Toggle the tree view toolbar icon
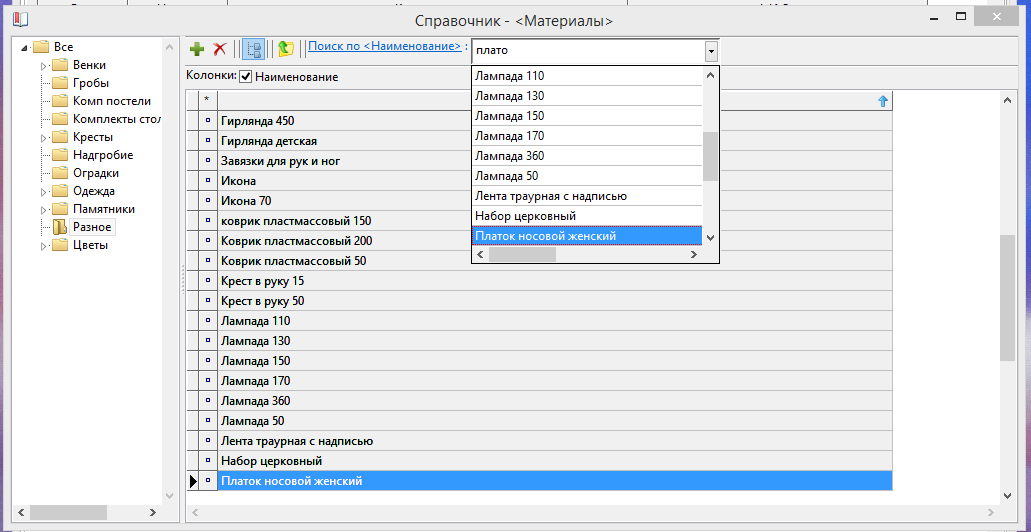 (x=253, y=49)
